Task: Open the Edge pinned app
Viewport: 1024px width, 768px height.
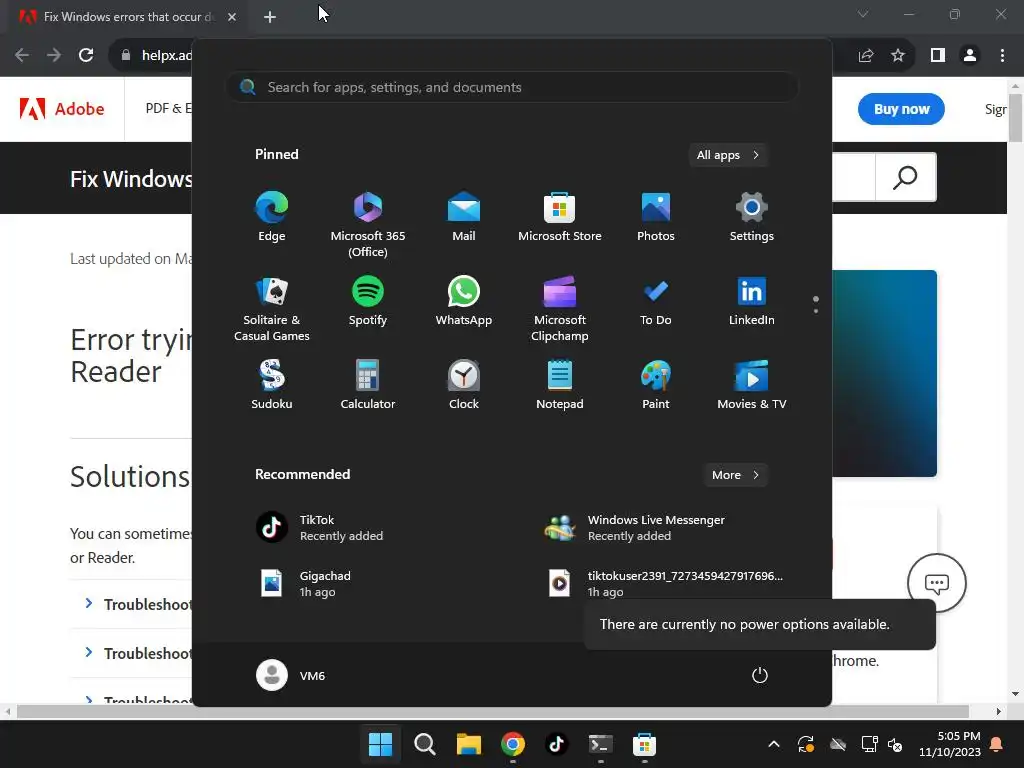Action: [272, 217]
